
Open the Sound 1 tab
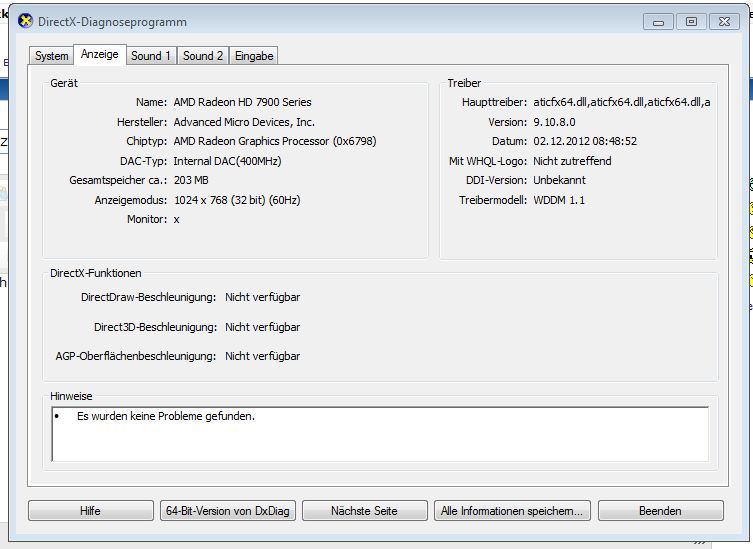(151, 56)
